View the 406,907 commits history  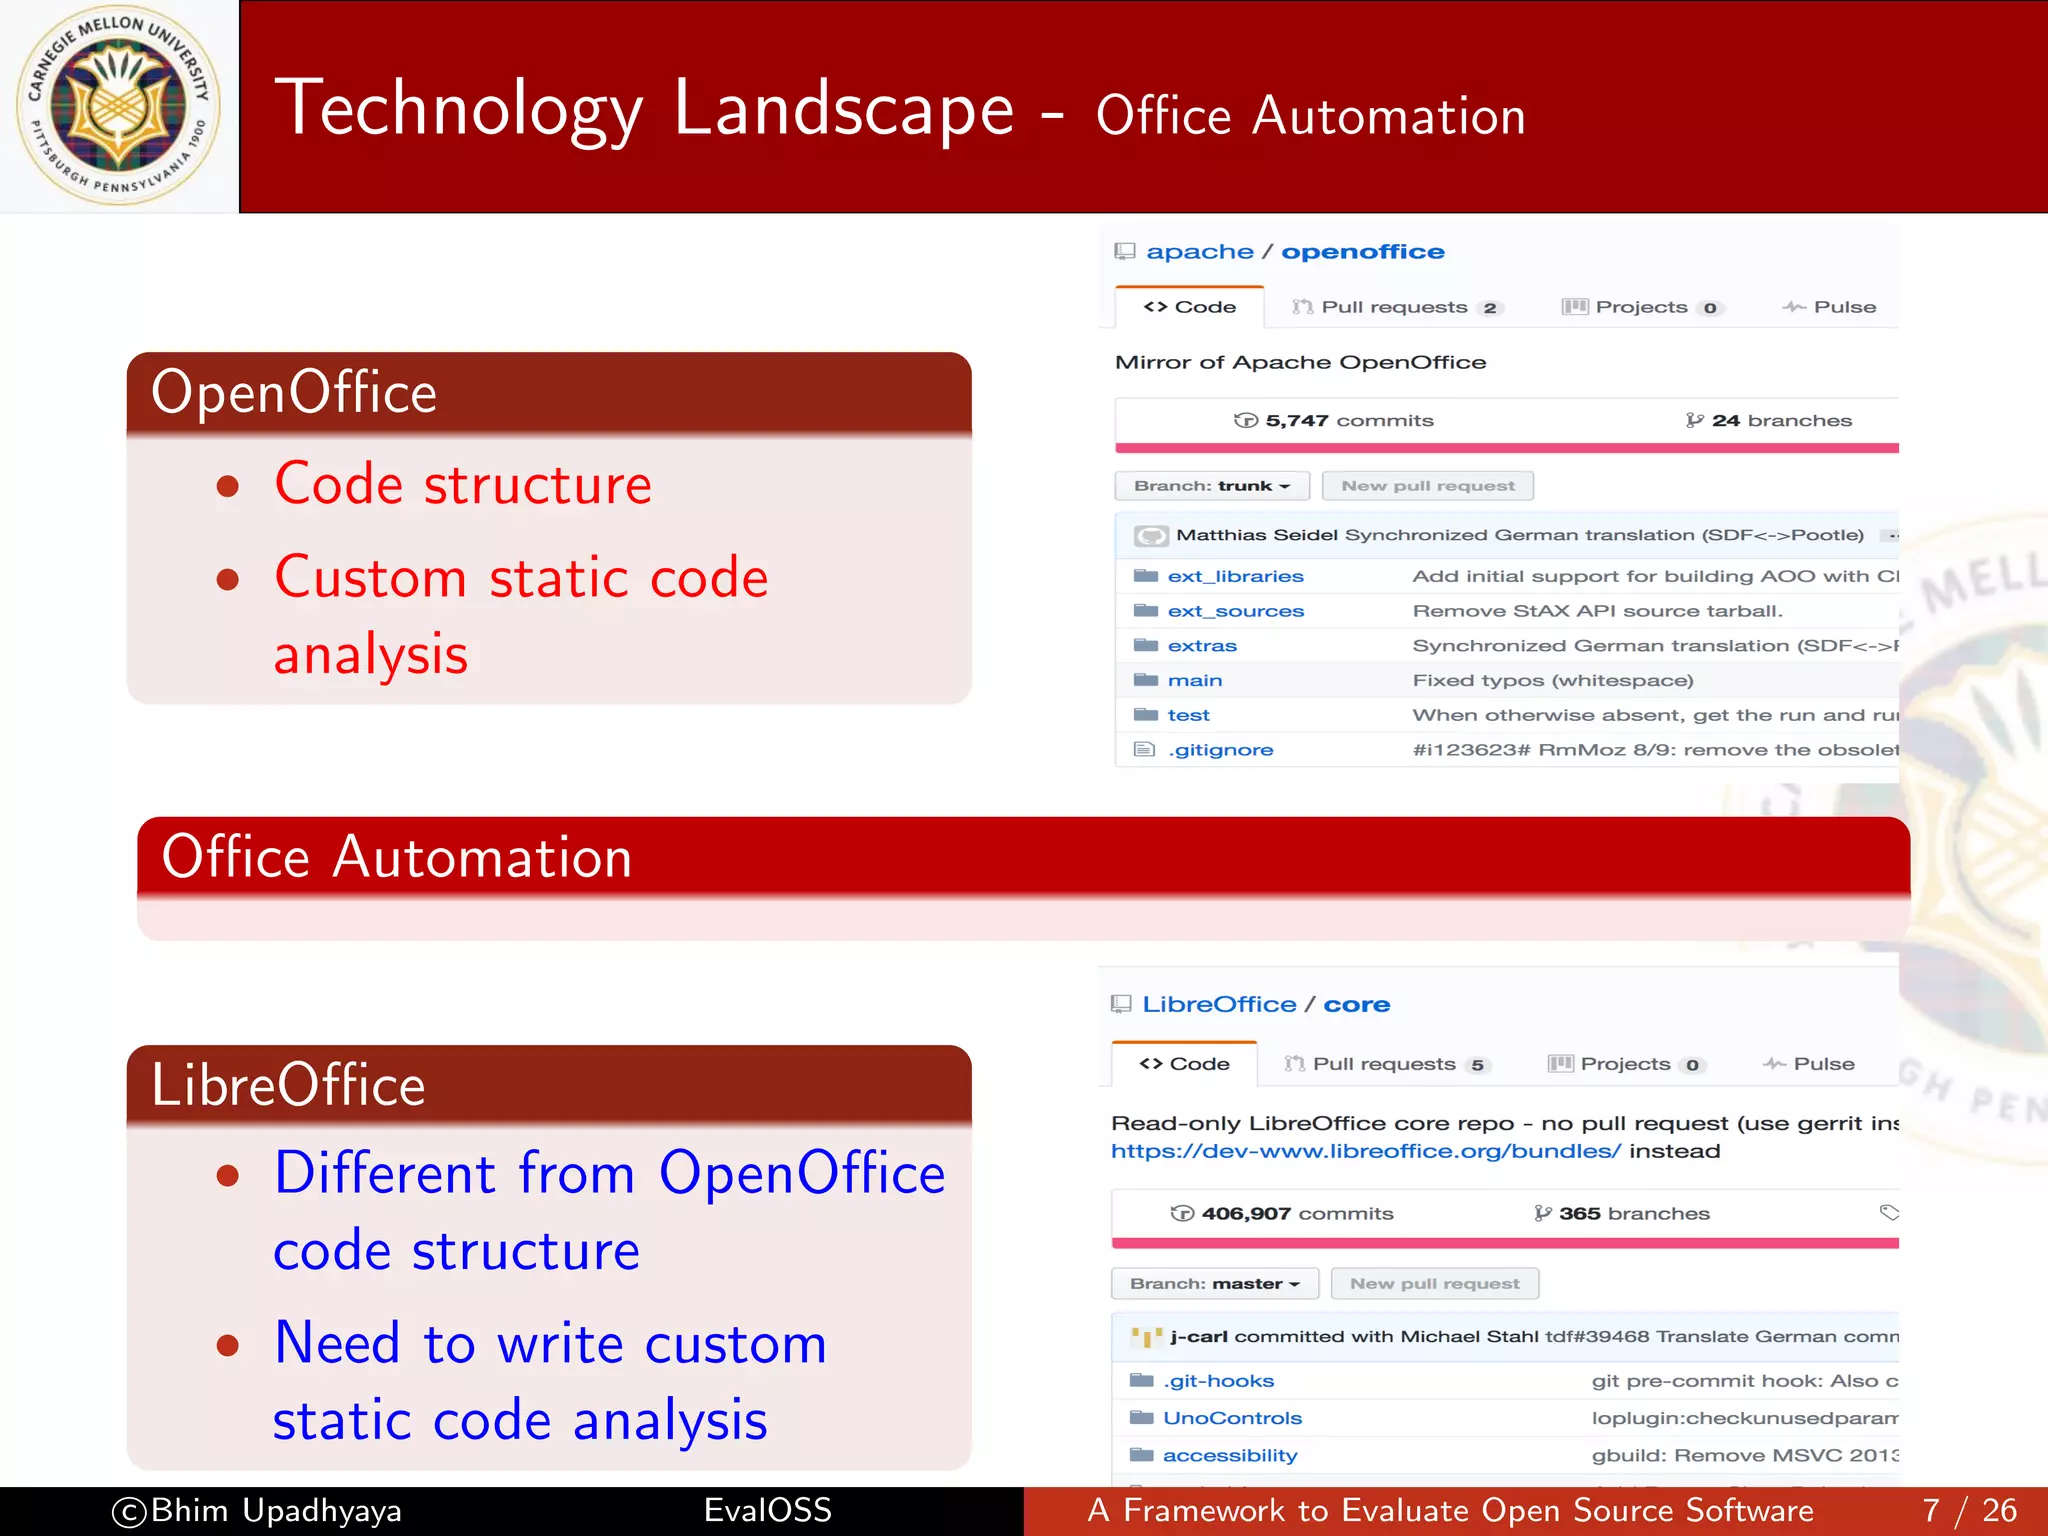1282,1214
